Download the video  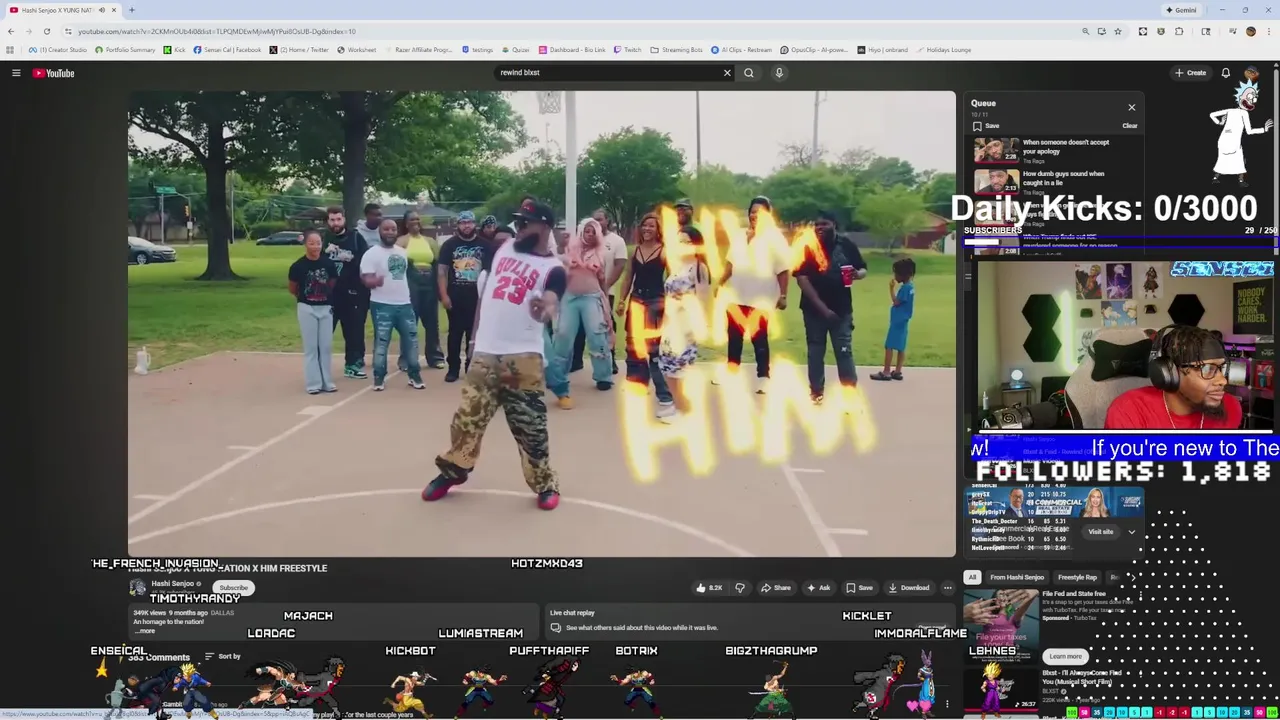click(909, 588)
